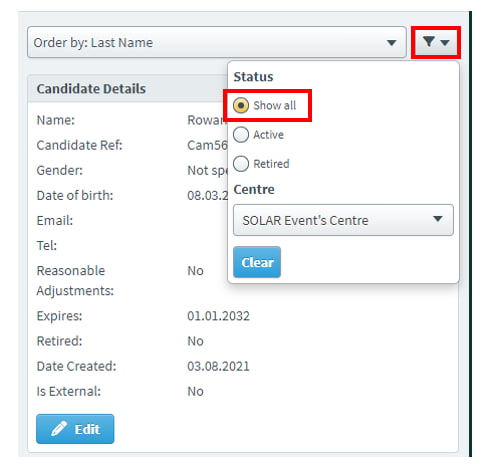Click the Order by dropdown arrow

(x=391, y=43)
